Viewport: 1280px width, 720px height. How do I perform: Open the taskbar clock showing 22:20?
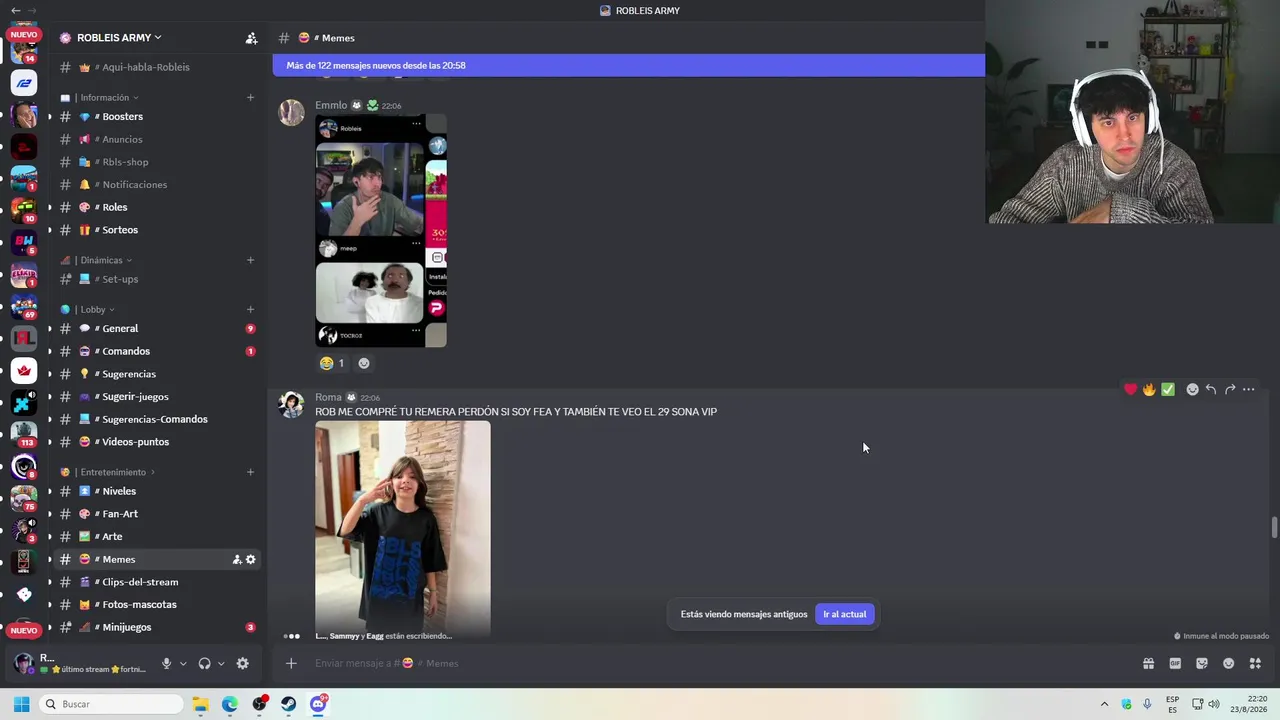tap(1249, 704)
